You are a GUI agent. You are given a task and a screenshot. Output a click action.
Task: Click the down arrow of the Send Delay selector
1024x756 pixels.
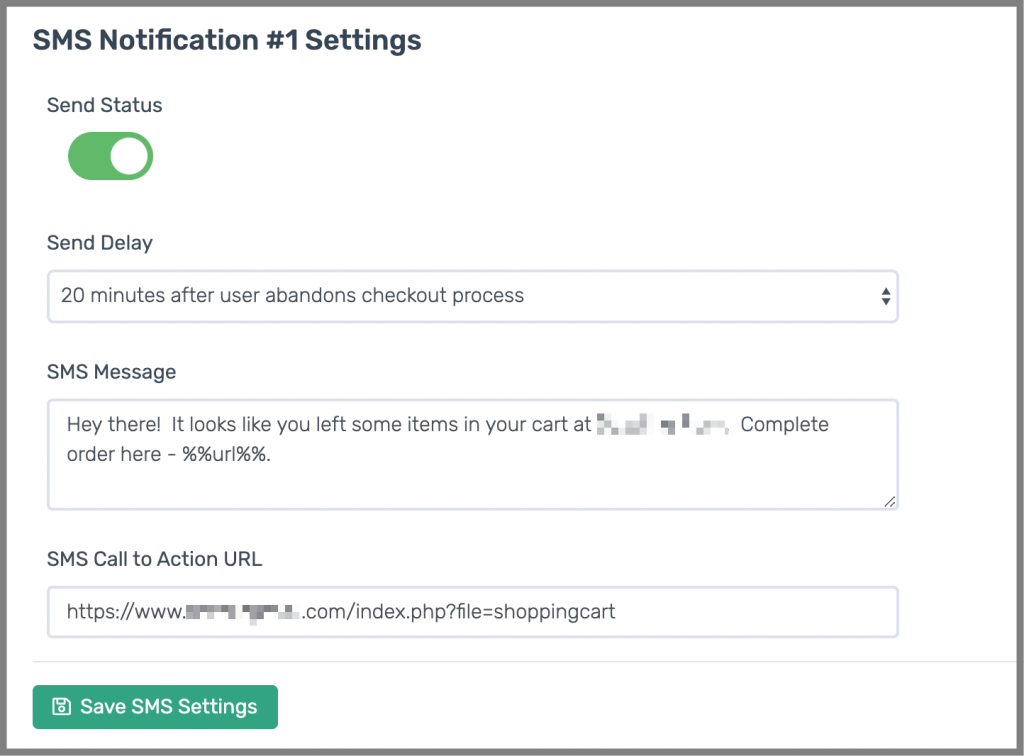pyautogui.click(x=884, y=302)
